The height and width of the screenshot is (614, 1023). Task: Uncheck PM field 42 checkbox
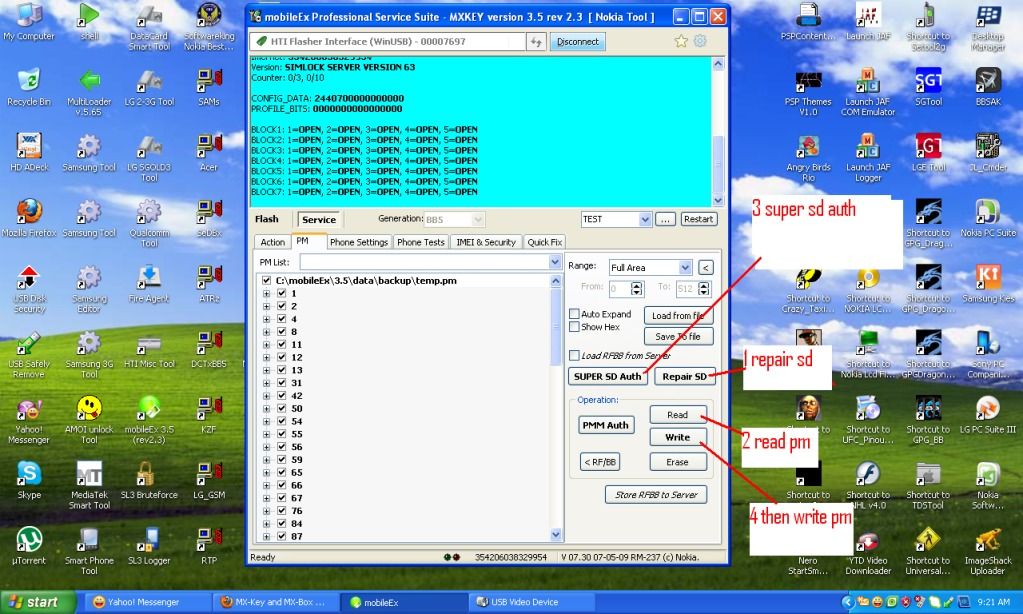coord(281,395)
